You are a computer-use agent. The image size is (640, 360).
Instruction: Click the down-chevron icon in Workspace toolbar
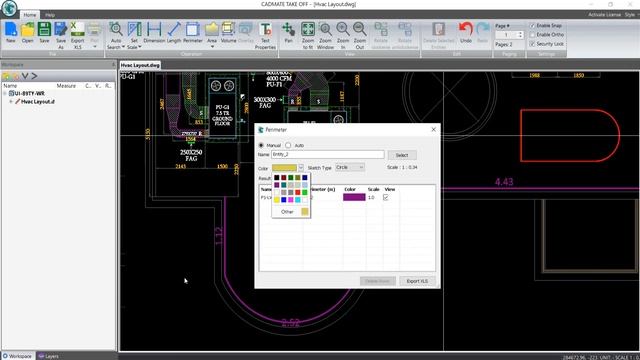[25, 76]
